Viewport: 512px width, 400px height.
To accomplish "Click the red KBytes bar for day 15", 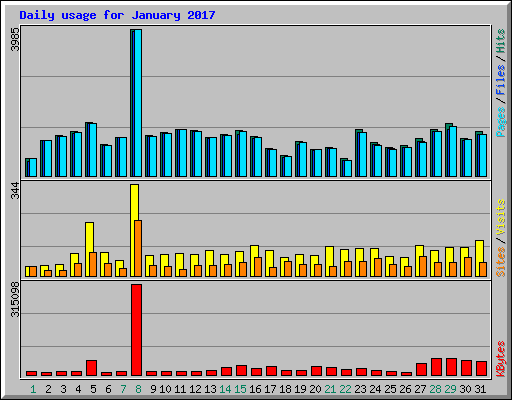I will pyautogui.click(x=241, y=371).
